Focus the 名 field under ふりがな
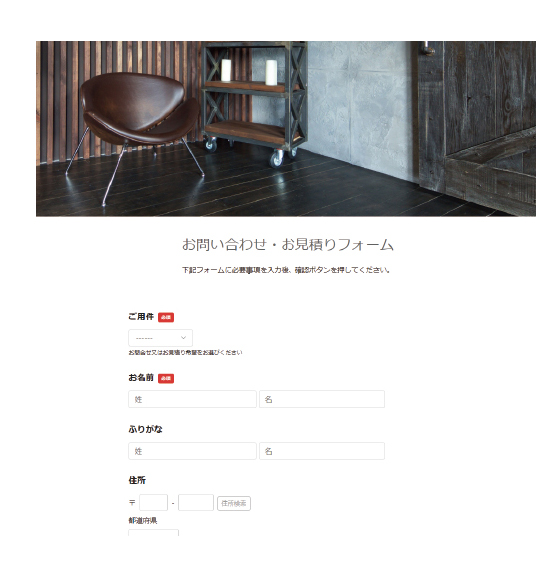 point(322,451)
